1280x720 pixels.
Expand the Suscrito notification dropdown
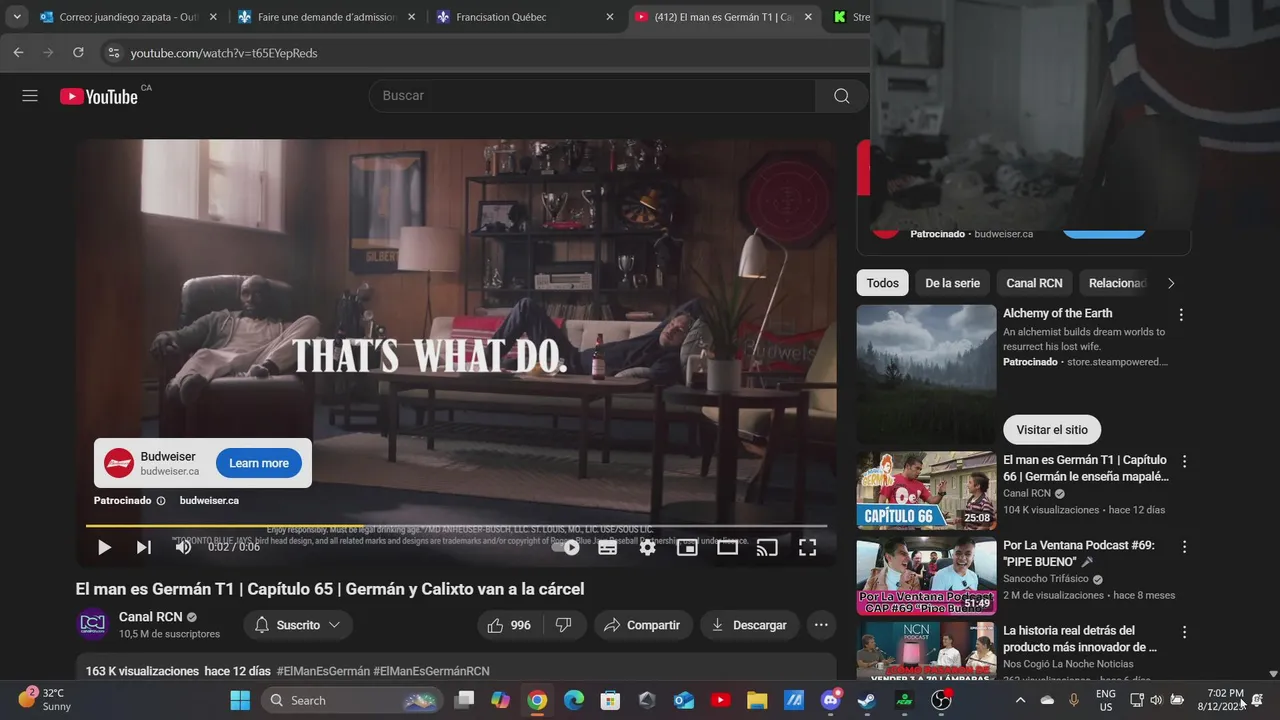298,625
